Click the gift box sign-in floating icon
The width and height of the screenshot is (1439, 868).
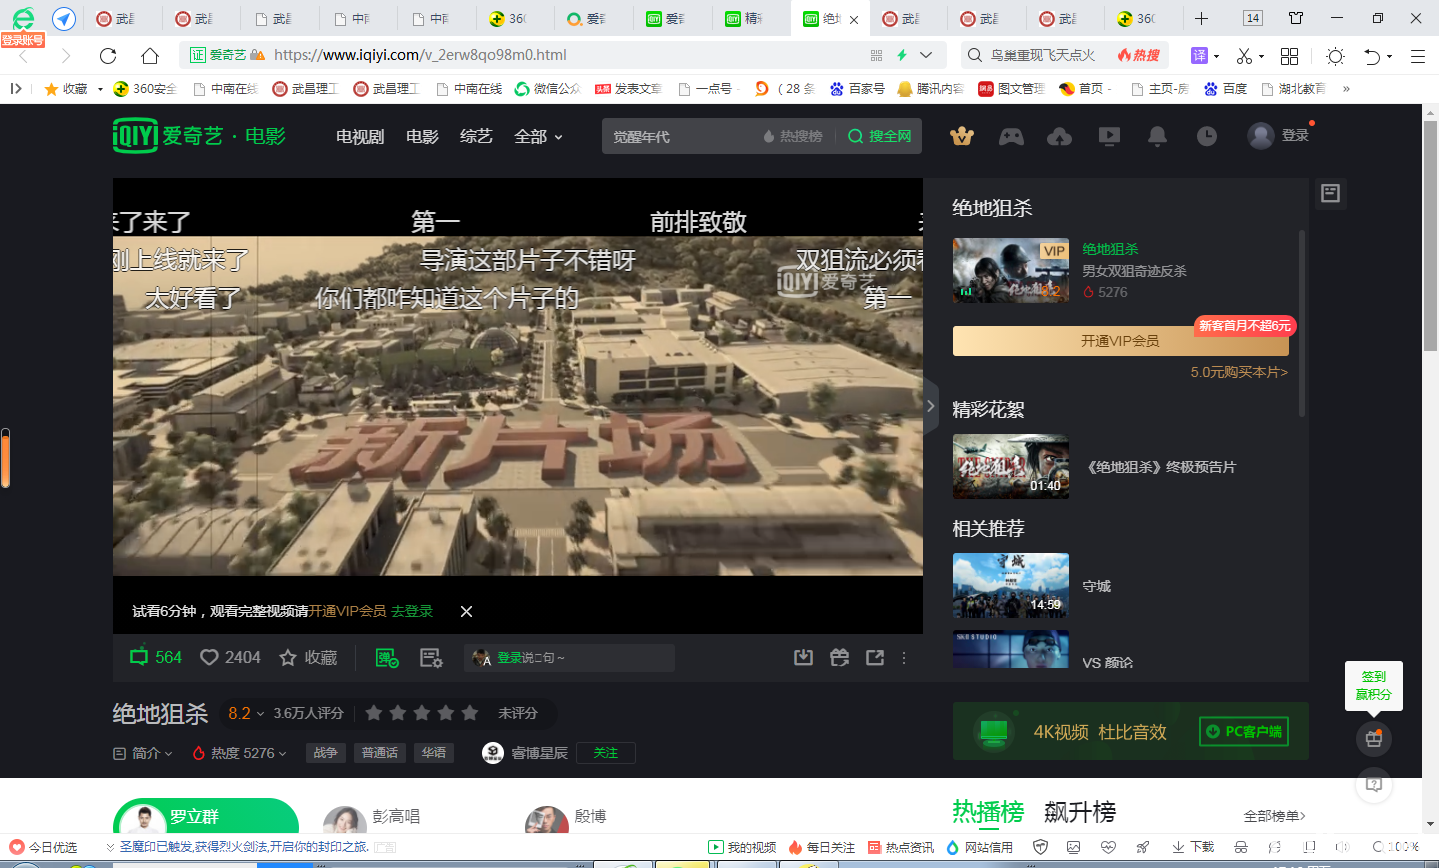tap(1374, 738)
